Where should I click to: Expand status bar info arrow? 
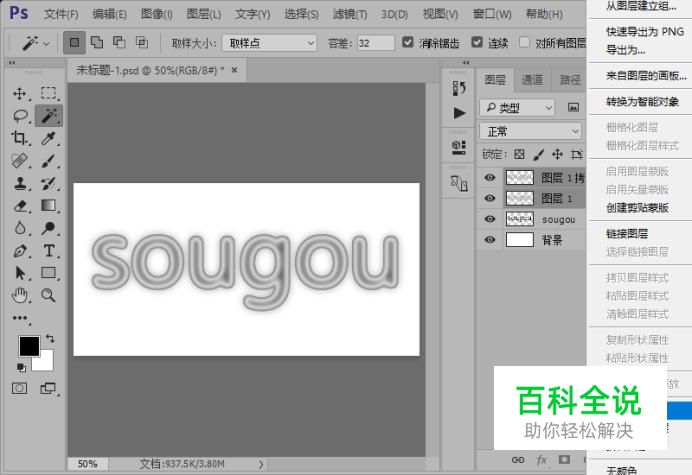pos(261,464)
